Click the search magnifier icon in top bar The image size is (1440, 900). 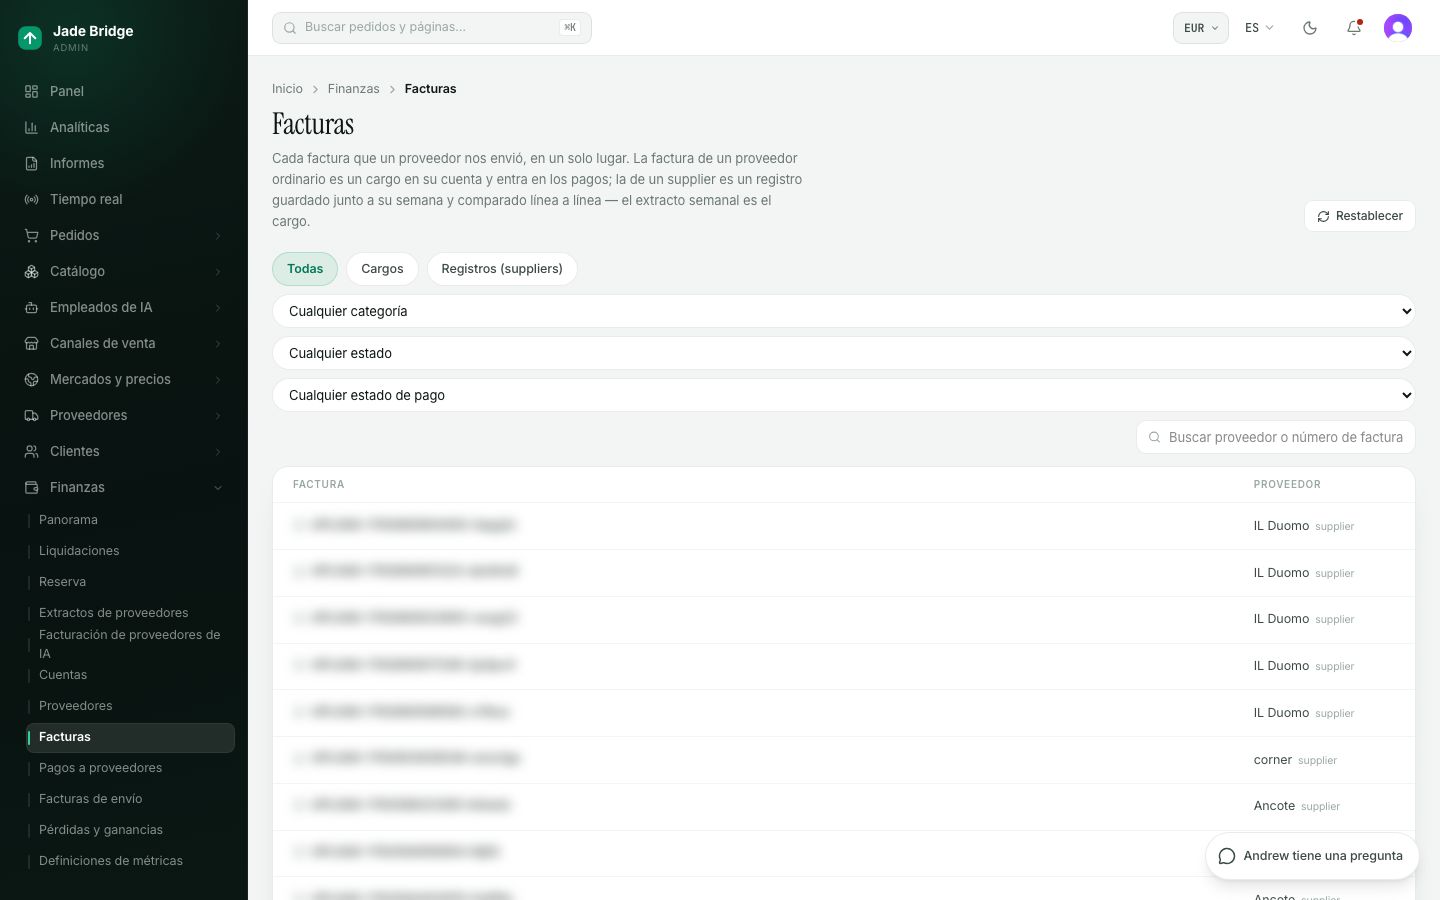tap(290, 28)
